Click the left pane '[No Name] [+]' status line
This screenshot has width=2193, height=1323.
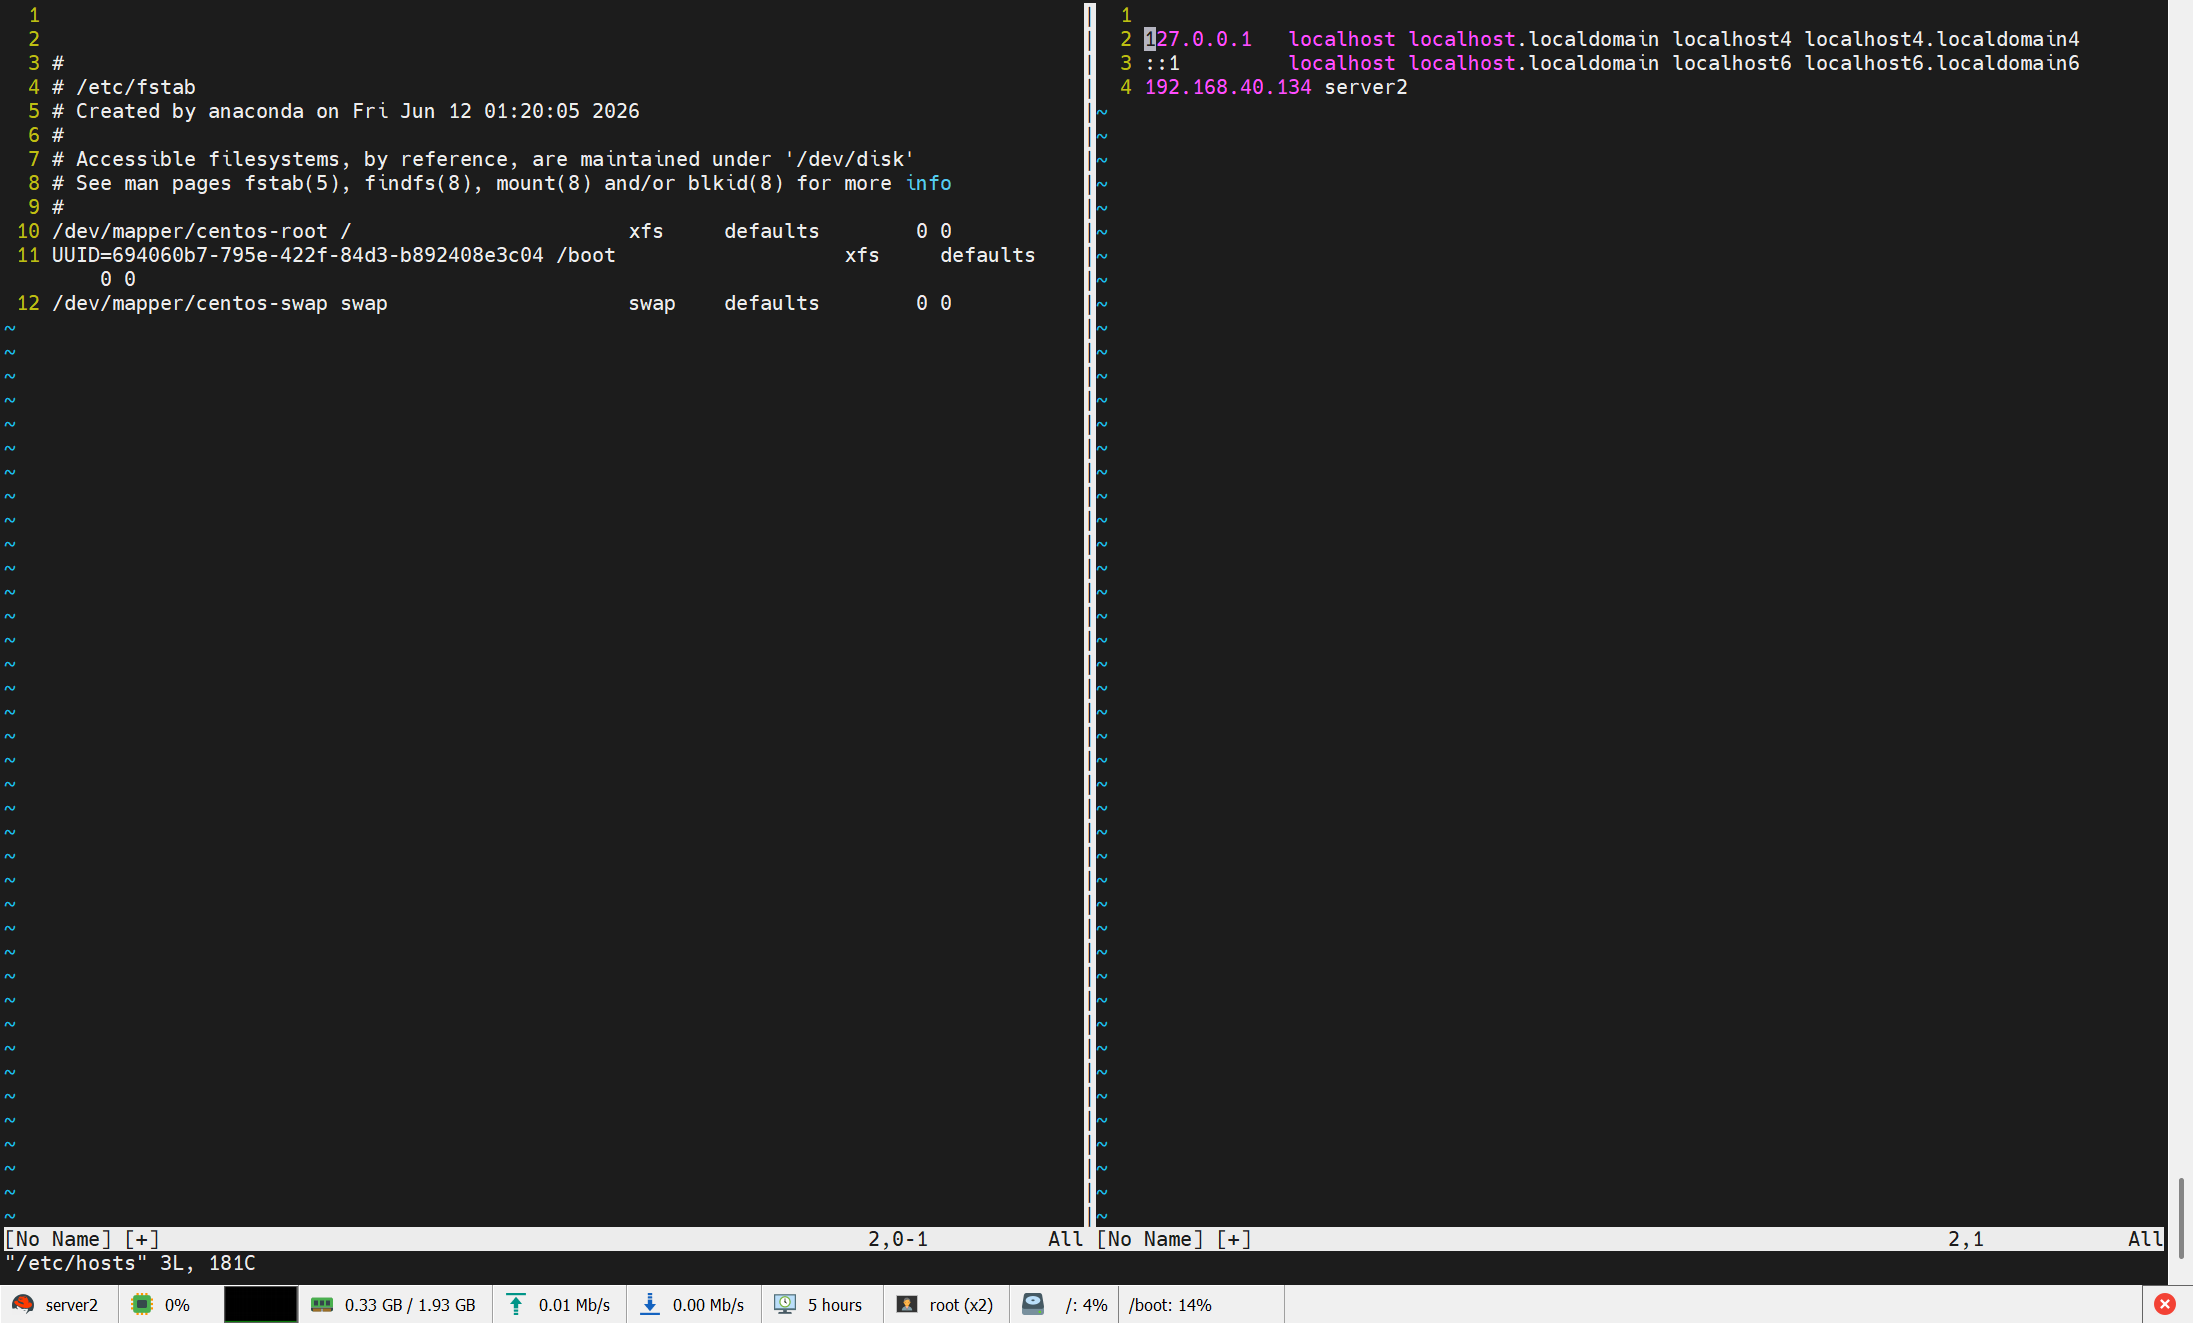545,1239
